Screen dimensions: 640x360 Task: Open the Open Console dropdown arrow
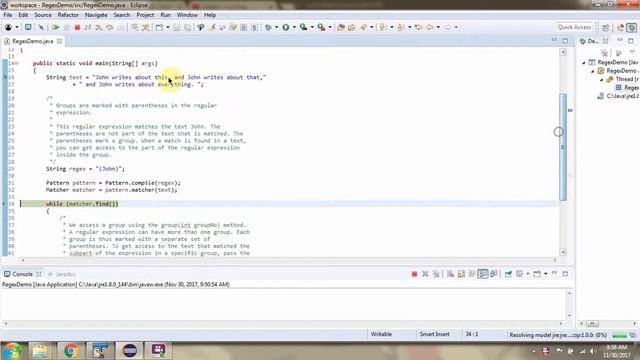point(546,274)
